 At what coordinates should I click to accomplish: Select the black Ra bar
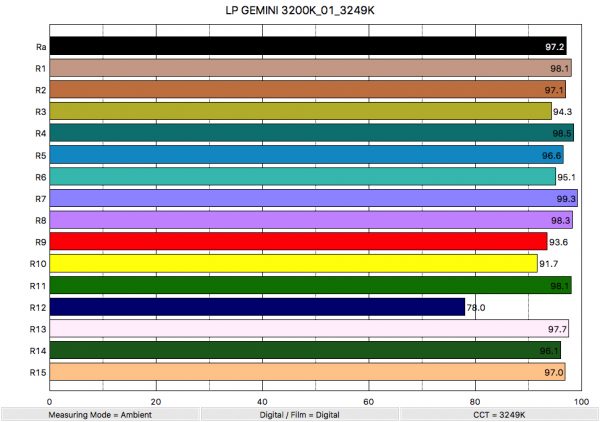[x=300, y=46]
